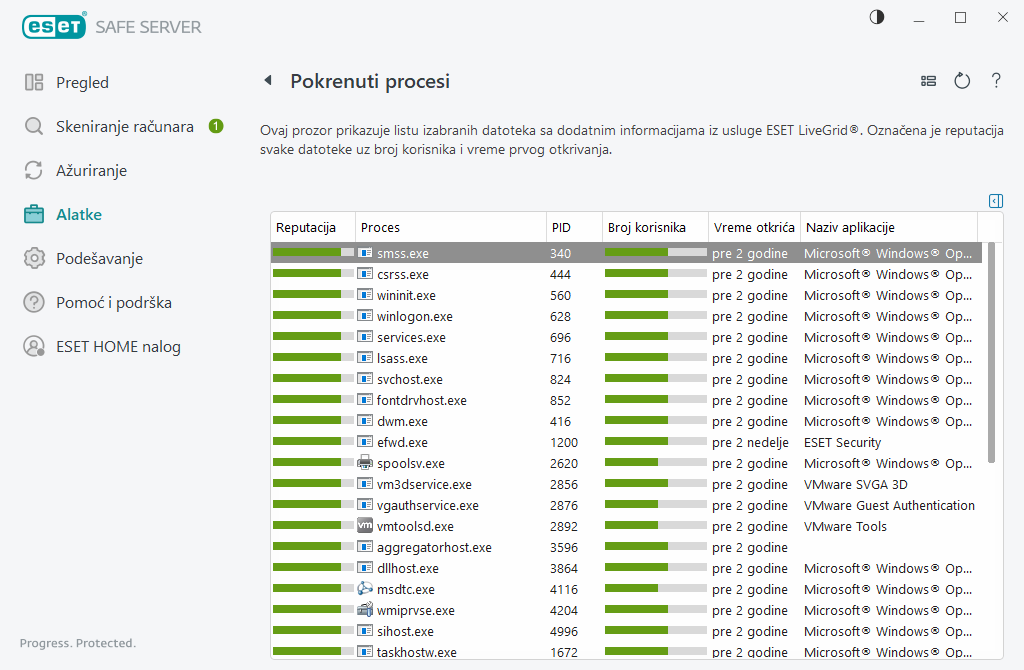Select the Pregled overview icon
The image size is (1024, 670).
click(31, 82)
